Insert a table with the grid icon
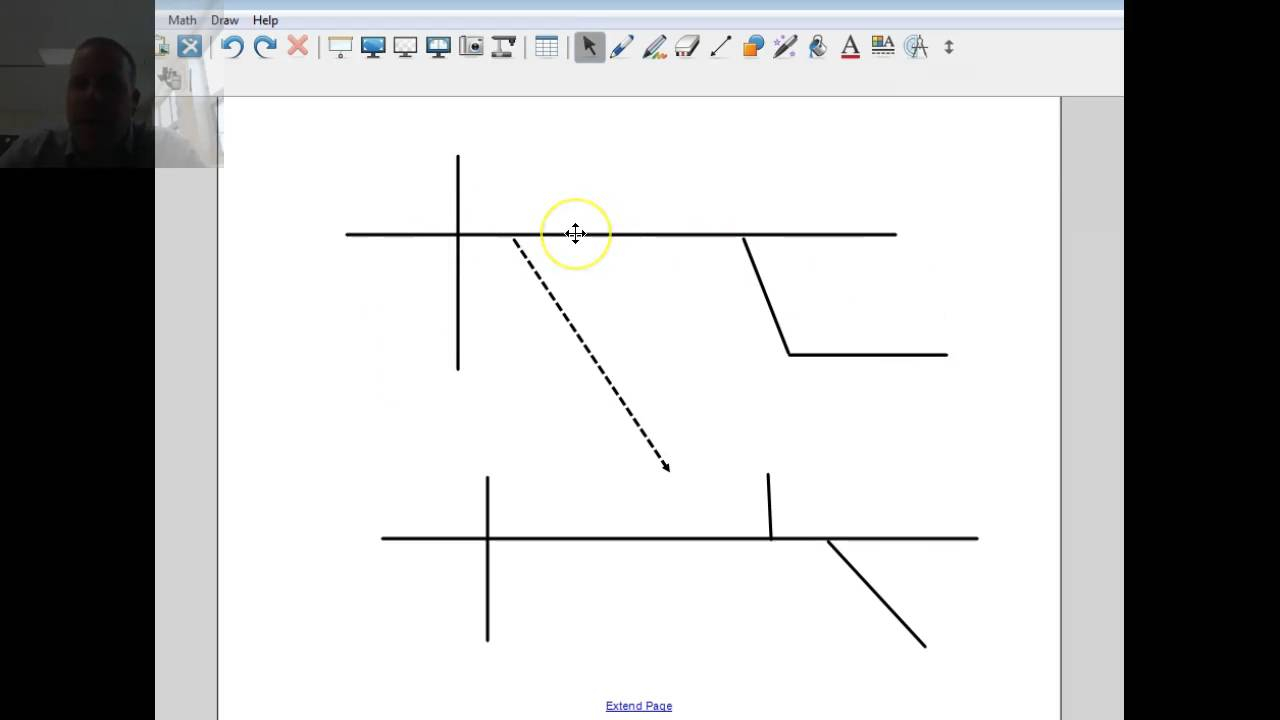The height and width of the screenshot is (720, 1280). pos(547,46)
